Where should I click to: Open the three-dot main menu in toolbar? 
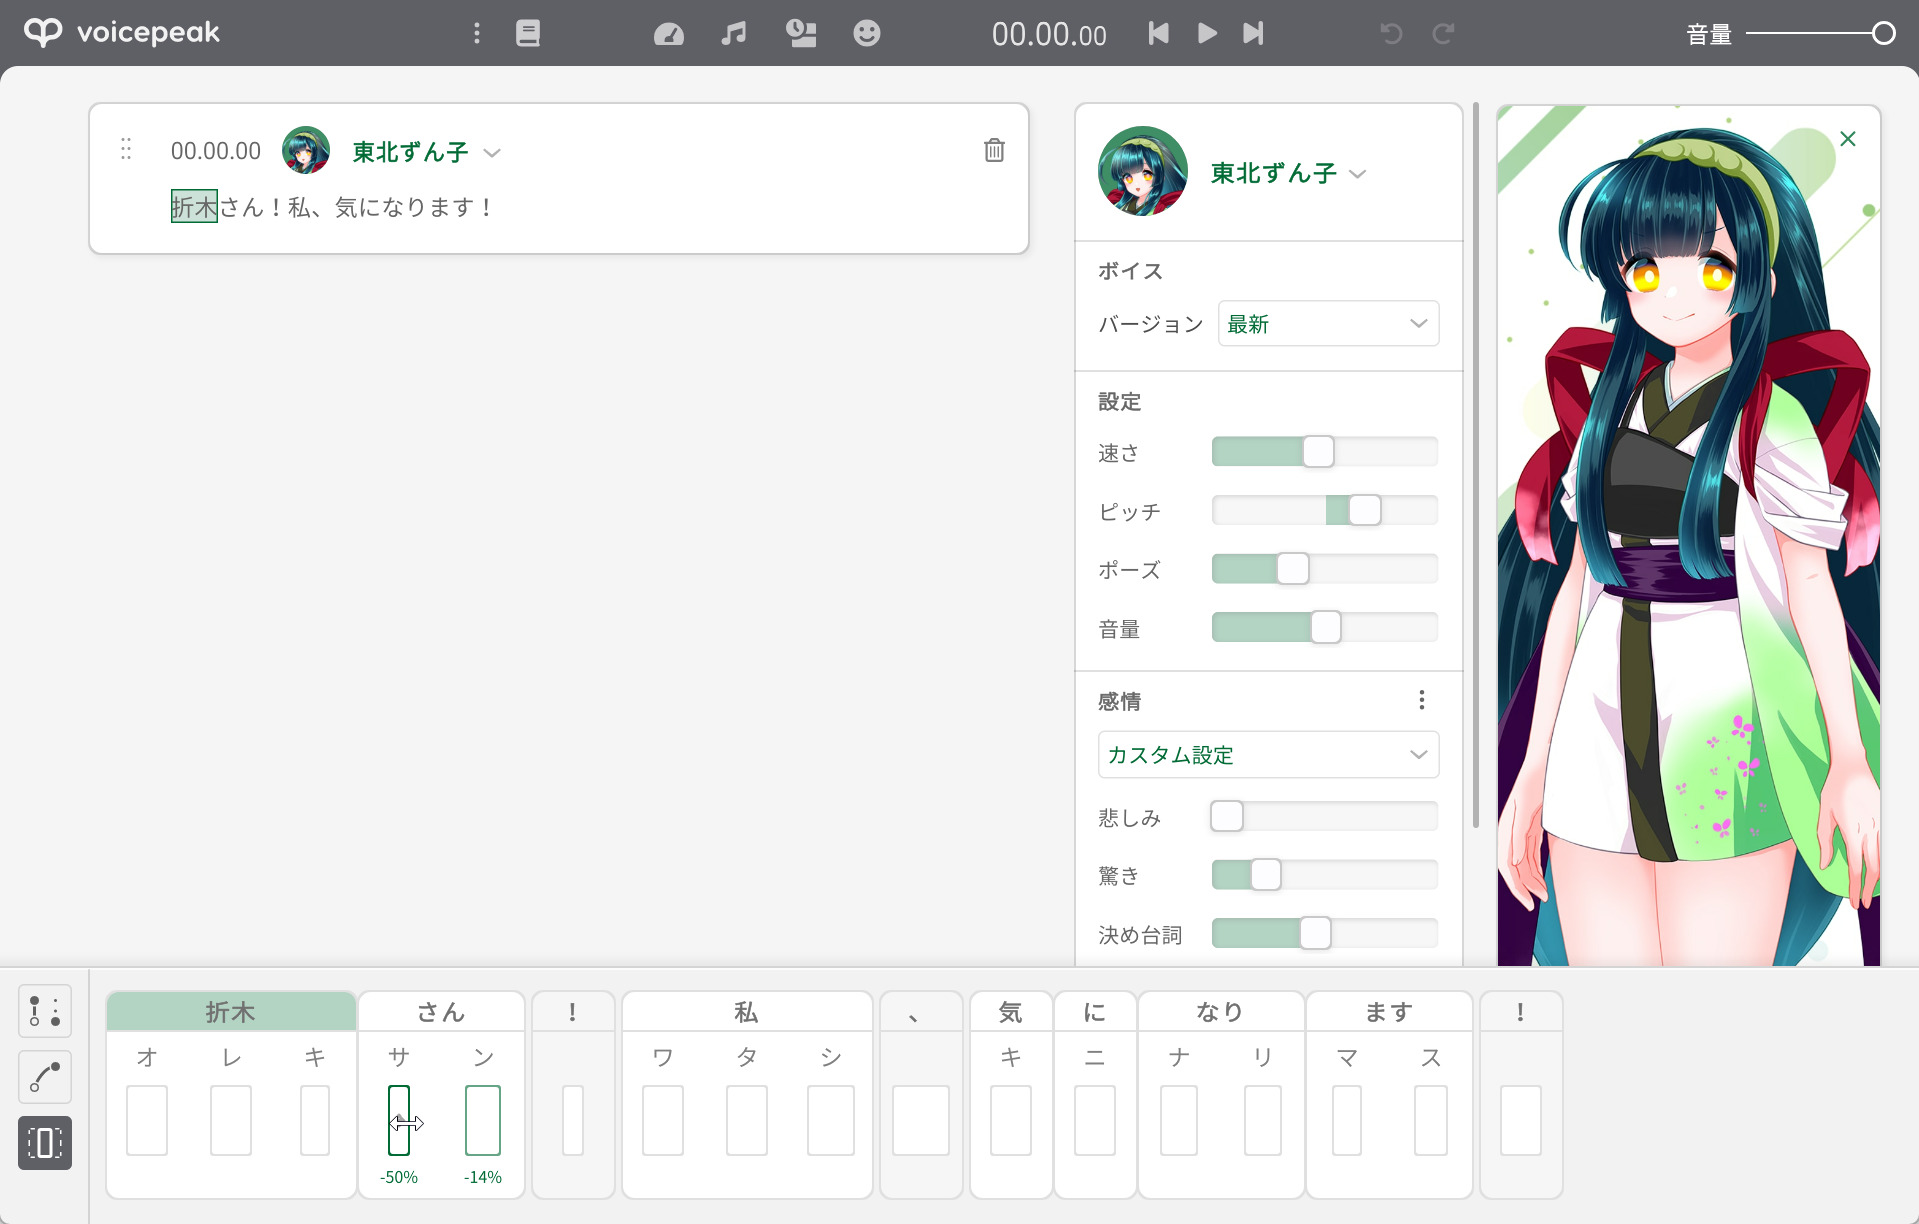(476, 33)
